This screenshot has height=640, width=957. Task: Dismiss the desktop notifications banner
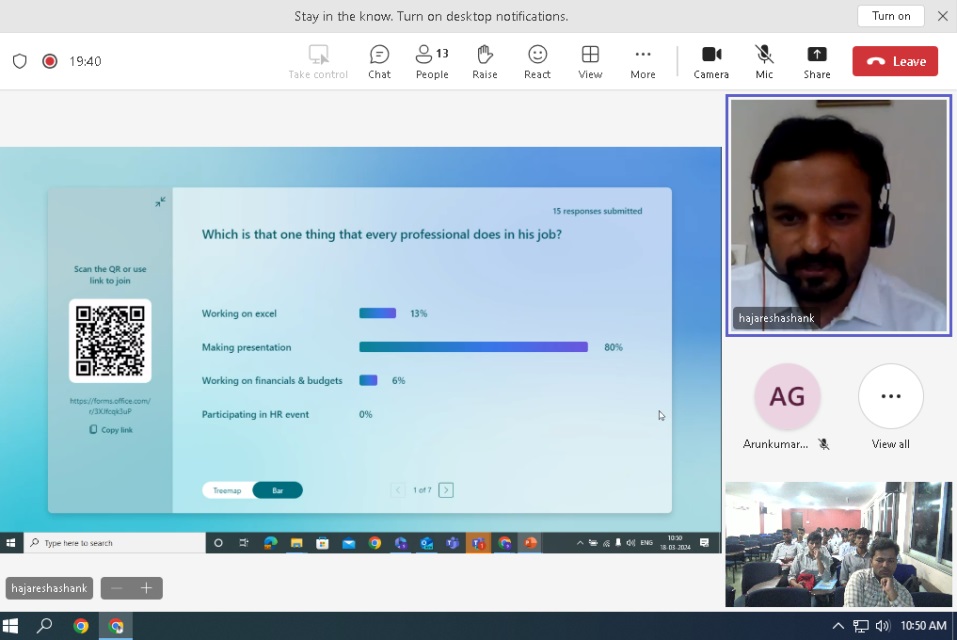(943, 16)
